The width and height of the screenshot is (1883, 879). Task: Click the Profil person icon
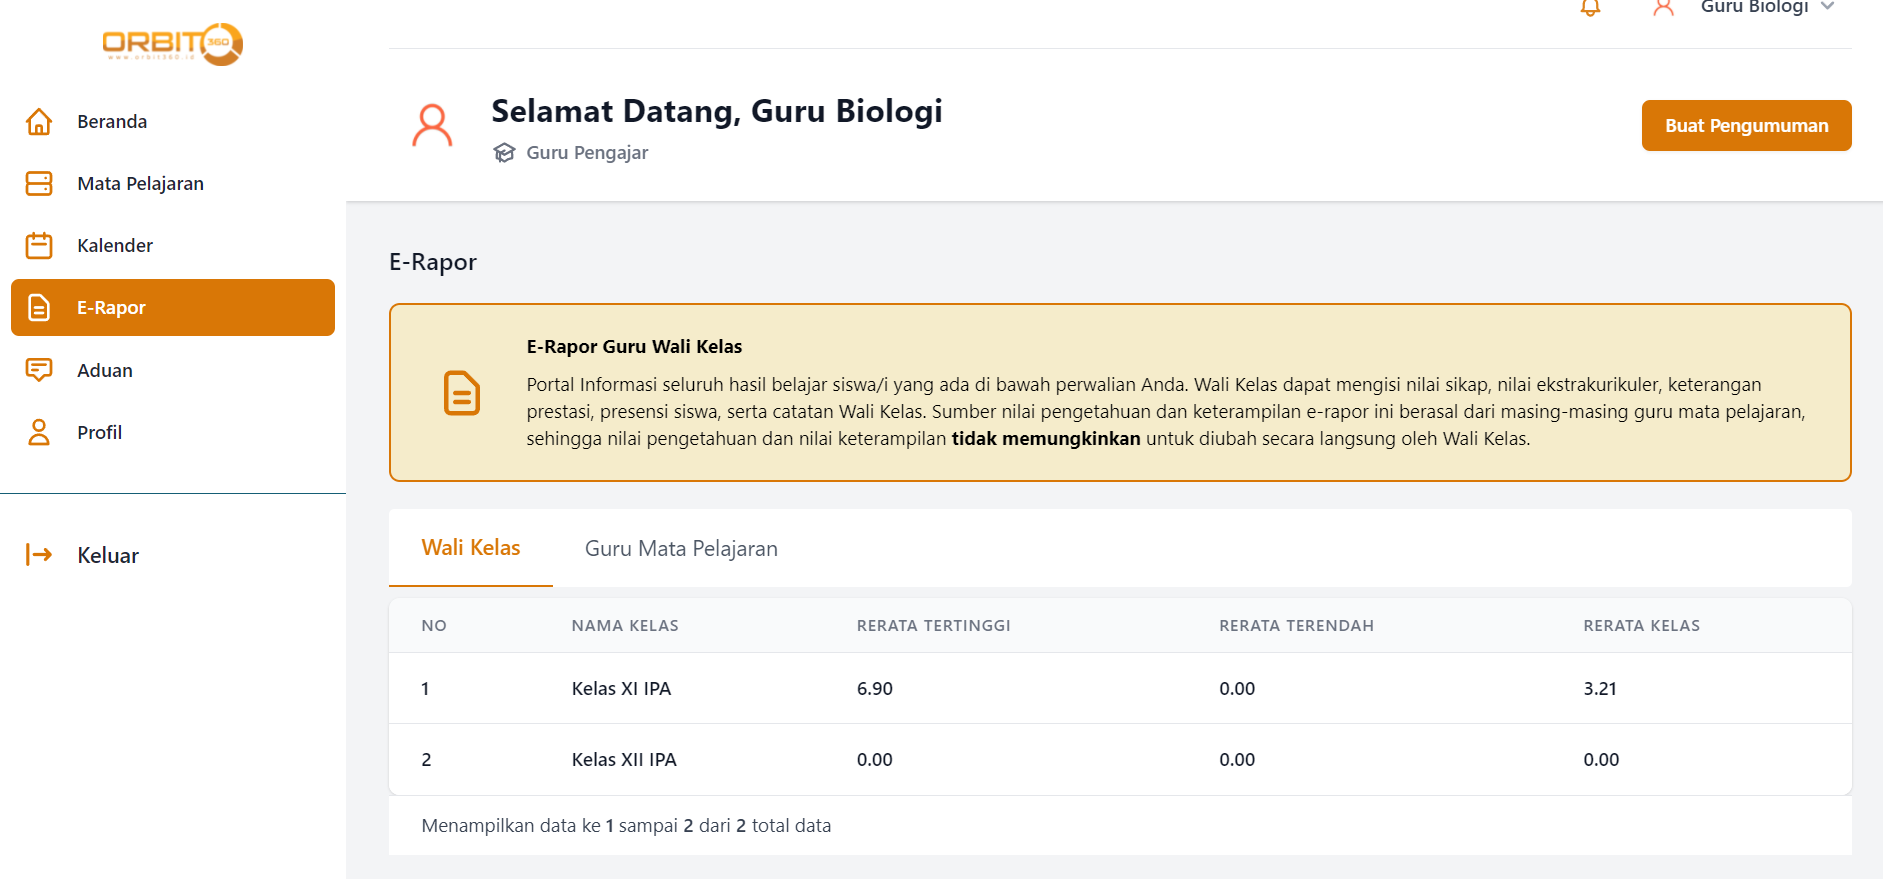pyautogui.click(x=39, y=432)
